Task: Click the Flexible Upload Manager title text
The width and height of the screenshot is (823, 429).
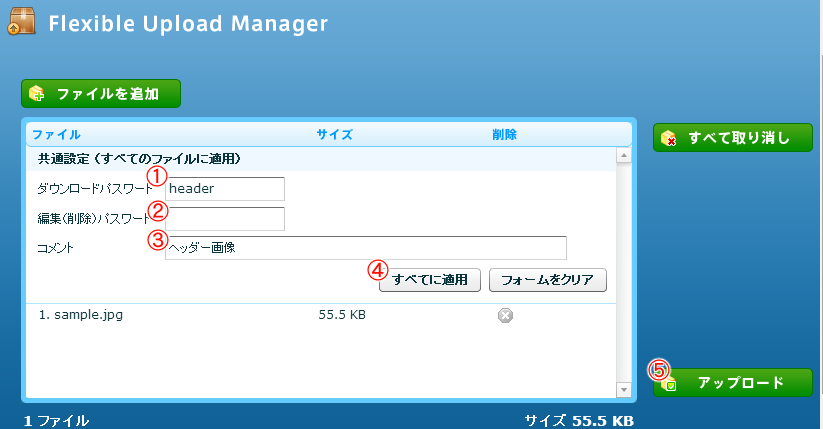Action: pyautogui.click(x=188, y=24)
